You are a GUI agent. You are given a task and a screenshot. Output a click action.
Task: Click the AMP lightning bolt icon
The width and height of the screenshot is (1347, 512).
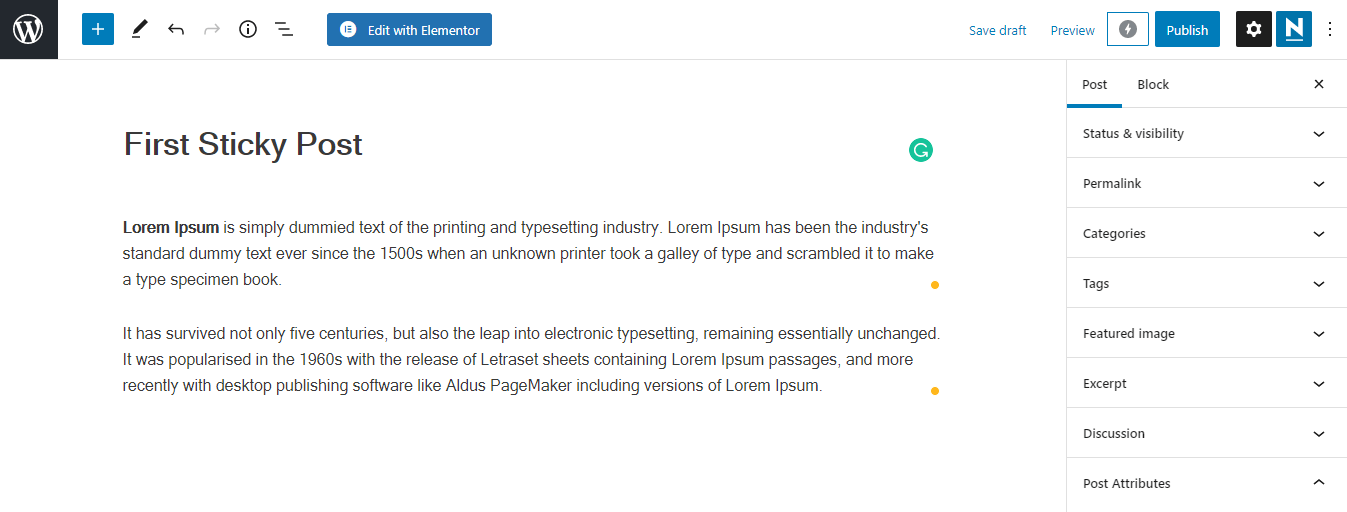[1128, 30]
